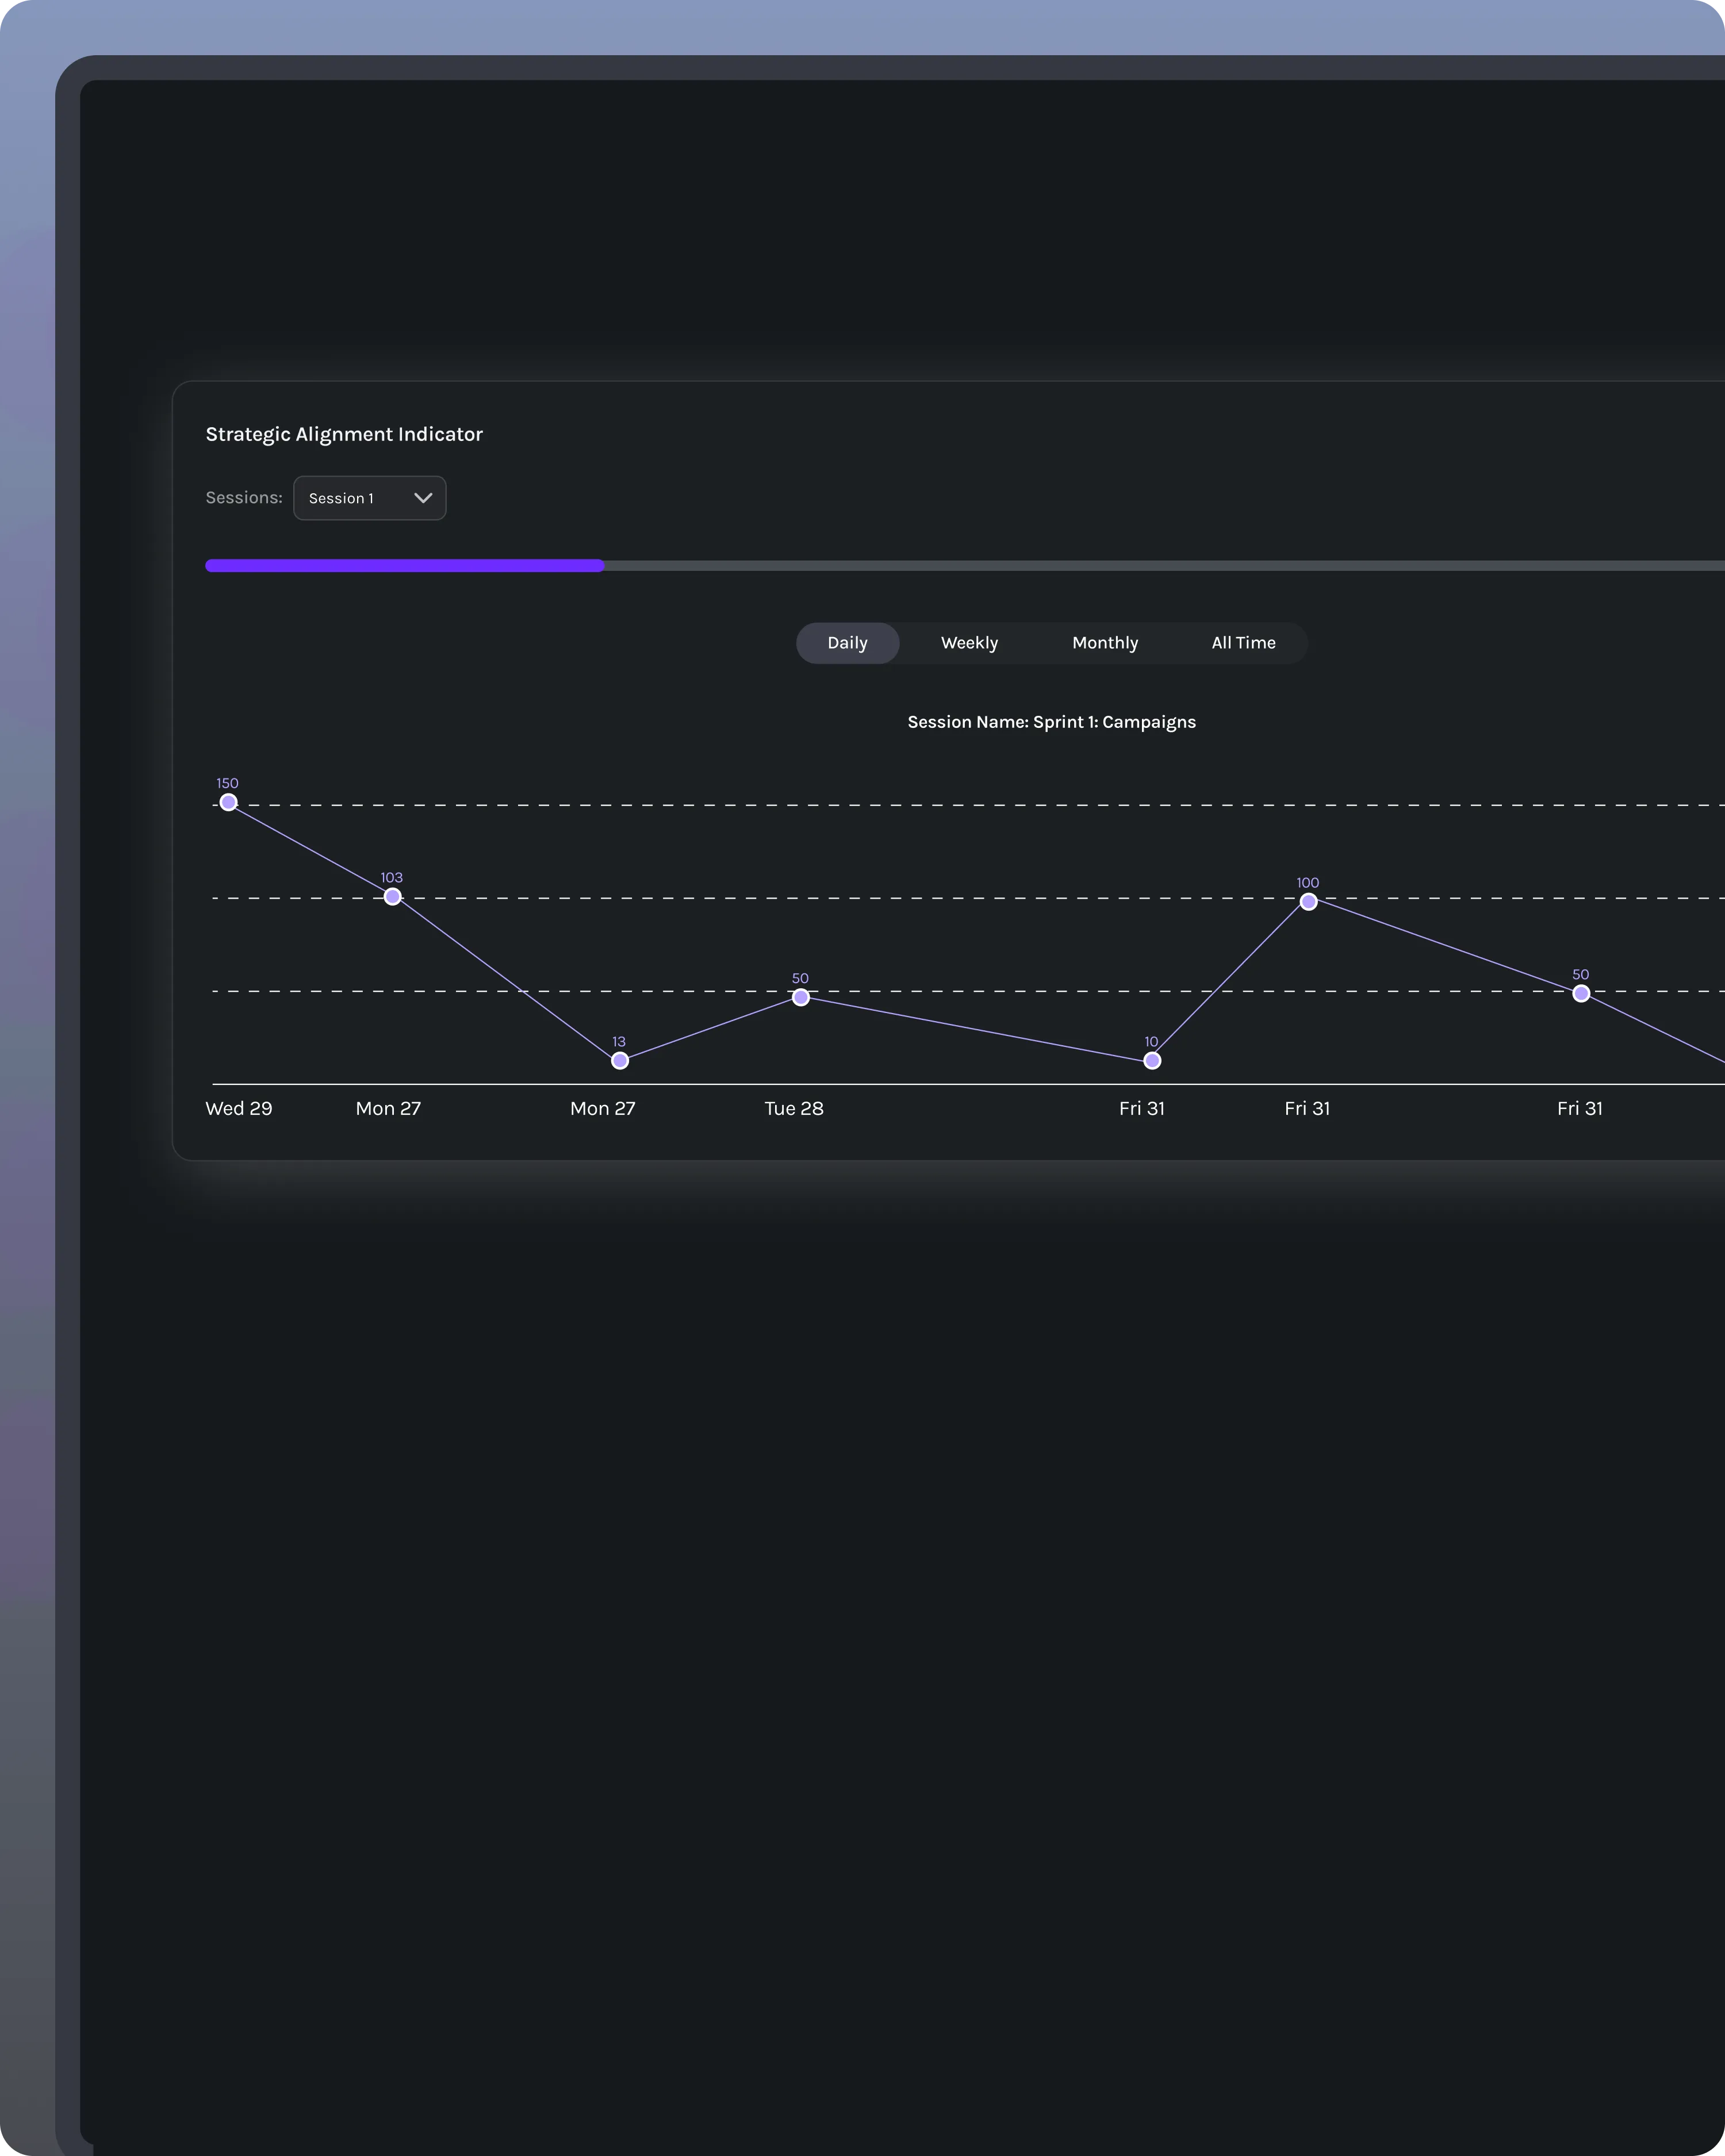Select the Daily tab
This screenshot has width=1725, height=2156.
click(x=847, y=643)
